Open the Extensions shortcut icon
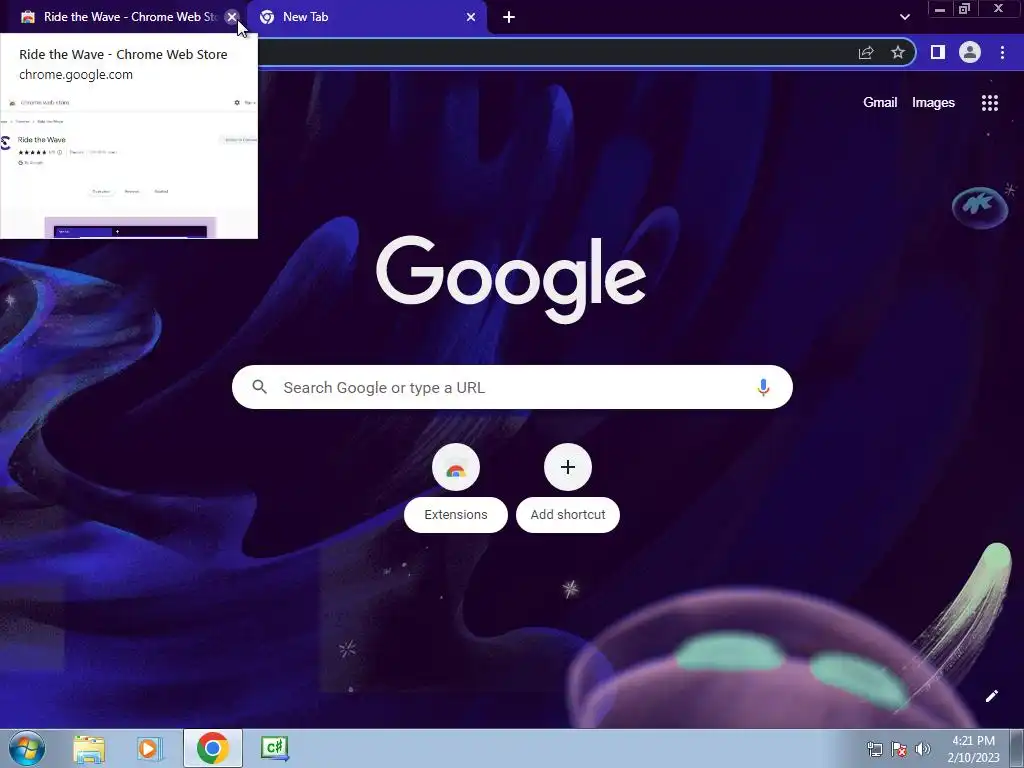Screen dimensions: 1024x768 (456, 468)
